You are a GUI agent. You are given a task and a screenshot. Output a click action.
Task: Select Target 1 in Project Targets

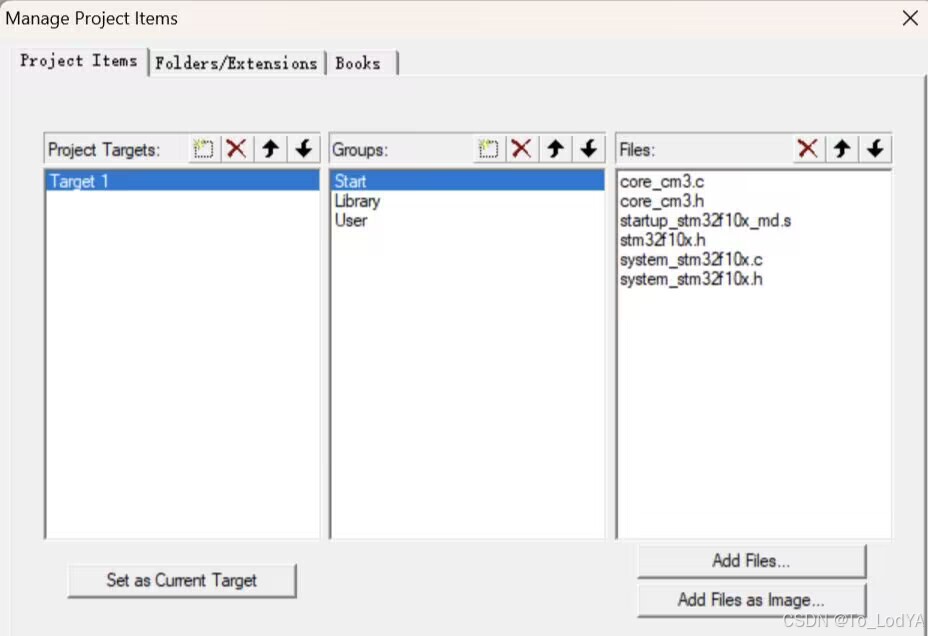click(182, 181)
